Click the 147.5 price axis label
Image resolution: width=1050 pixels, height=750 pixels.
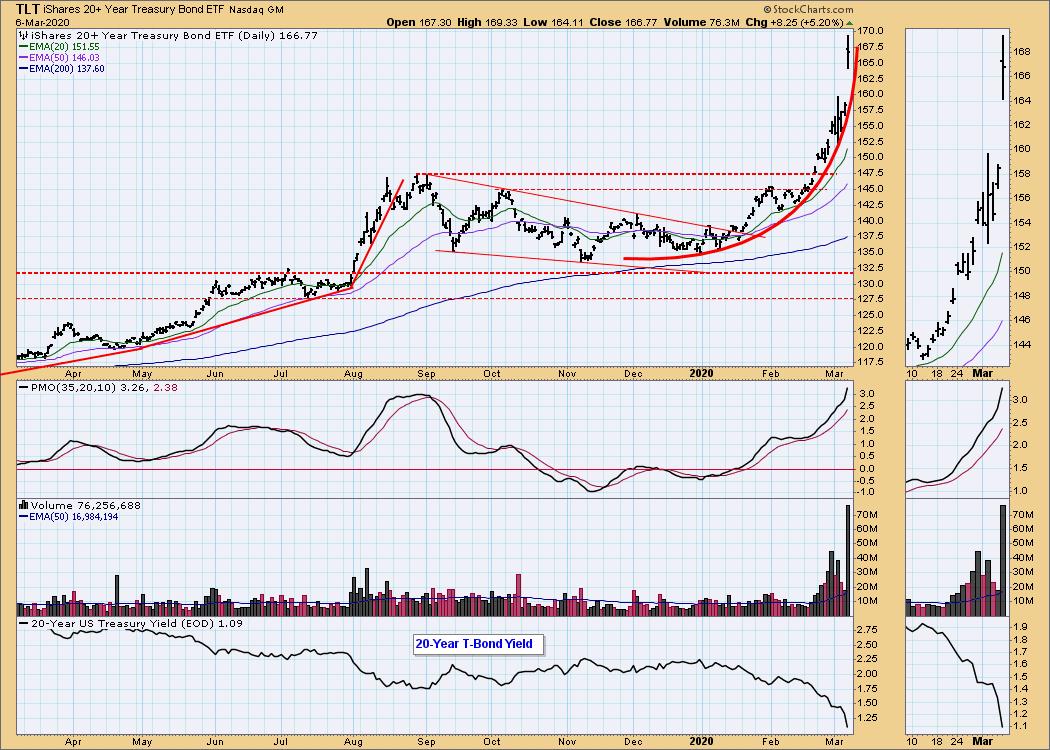(869, 173)
